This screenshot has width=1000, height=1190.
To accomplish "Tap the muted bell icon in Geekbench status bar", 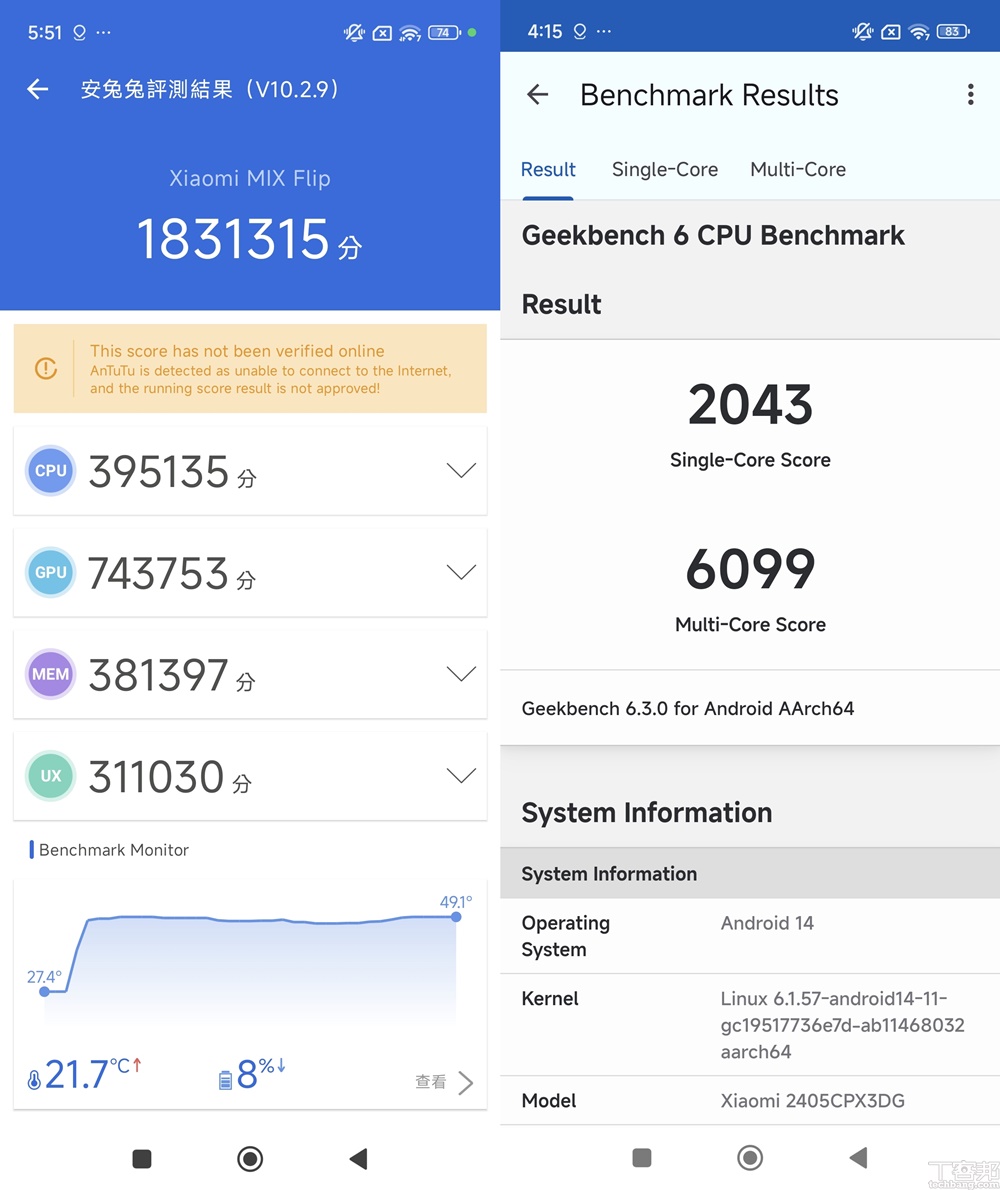I will [x=862, y=31].
